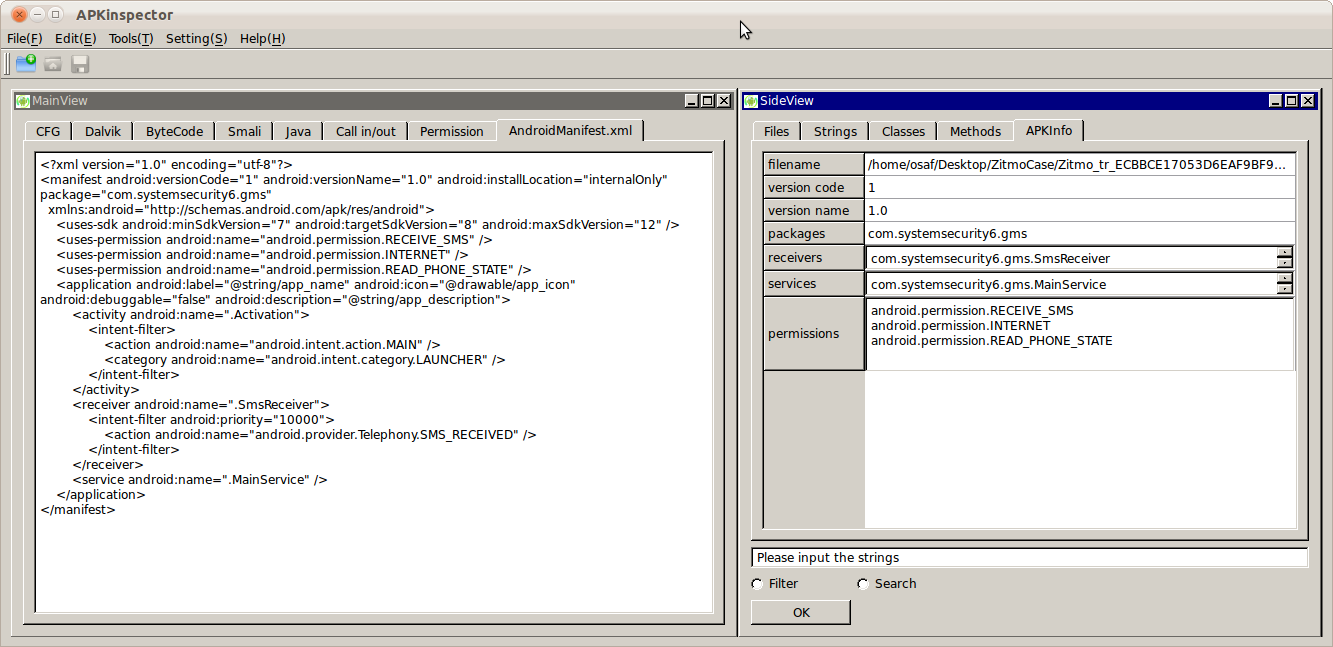Switch to the Smali tab
The width and height of the screenshot is (1333, 647).
point(244,131)
